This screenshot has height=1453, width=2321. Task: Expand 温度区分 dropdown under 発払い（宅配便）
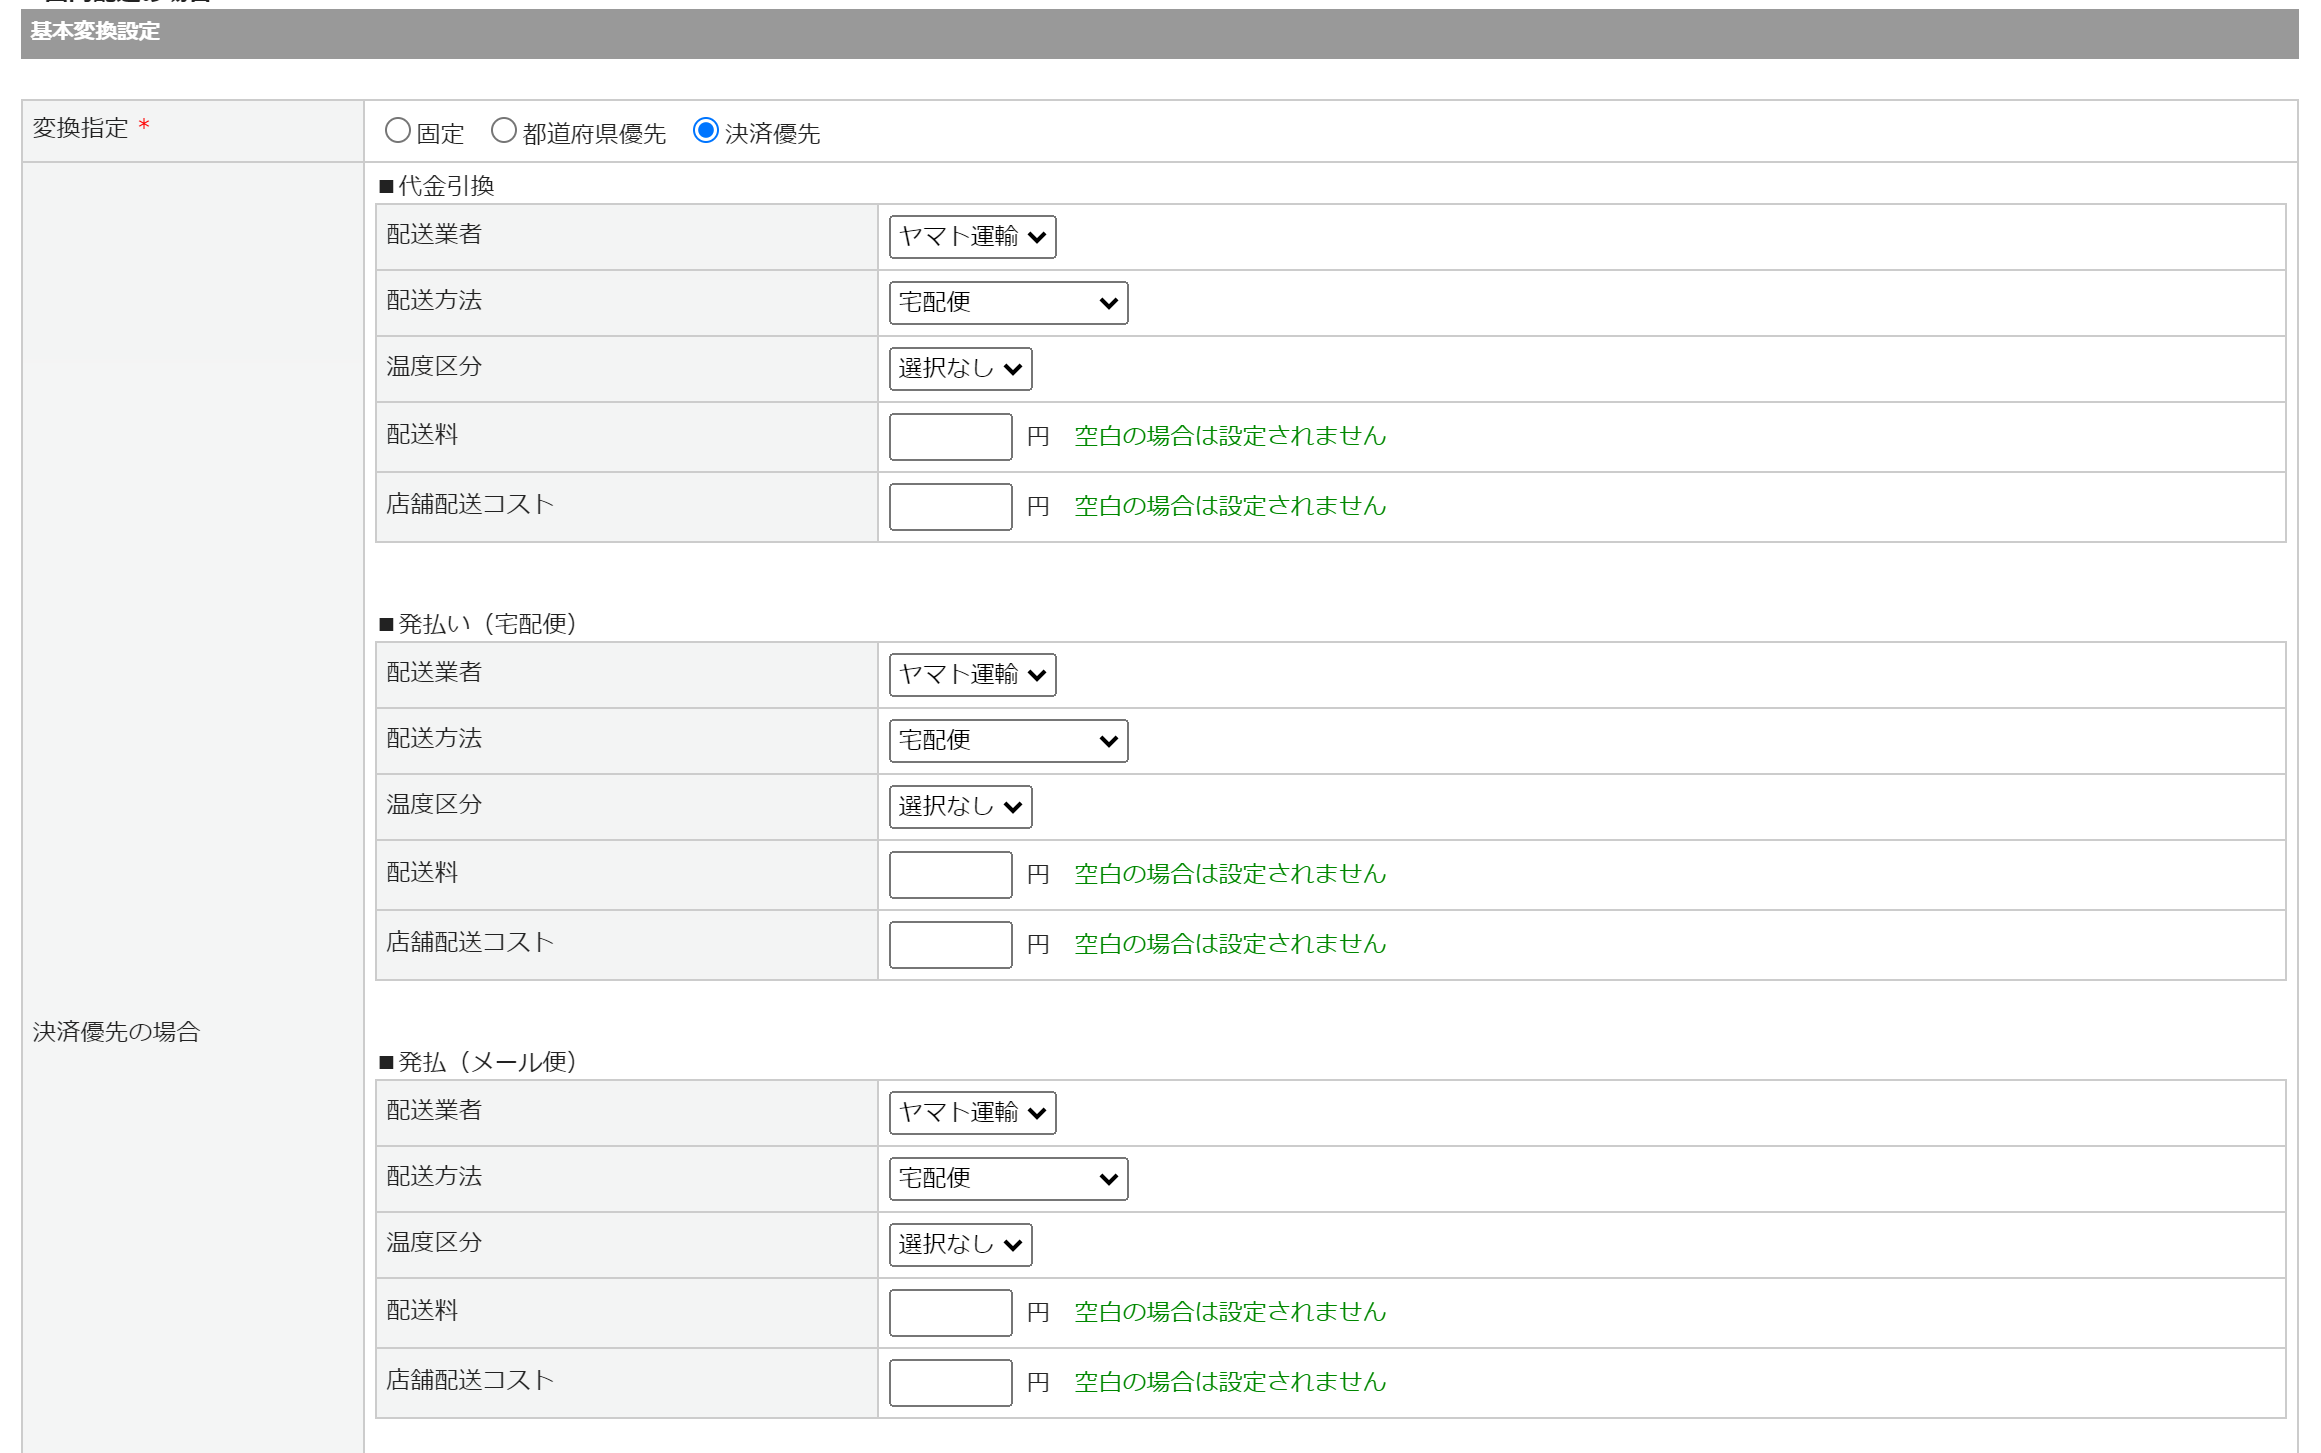[959, 807]
